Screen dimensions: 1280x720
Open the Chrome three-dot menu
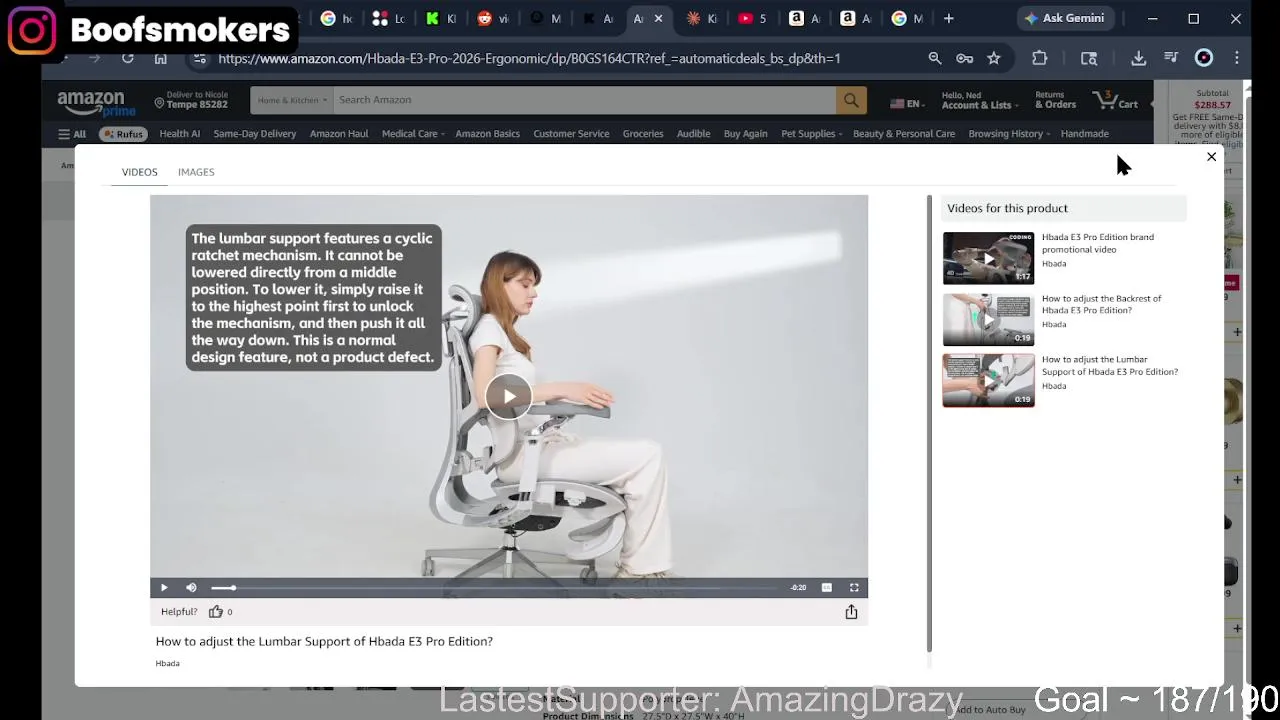point(1237,59)
